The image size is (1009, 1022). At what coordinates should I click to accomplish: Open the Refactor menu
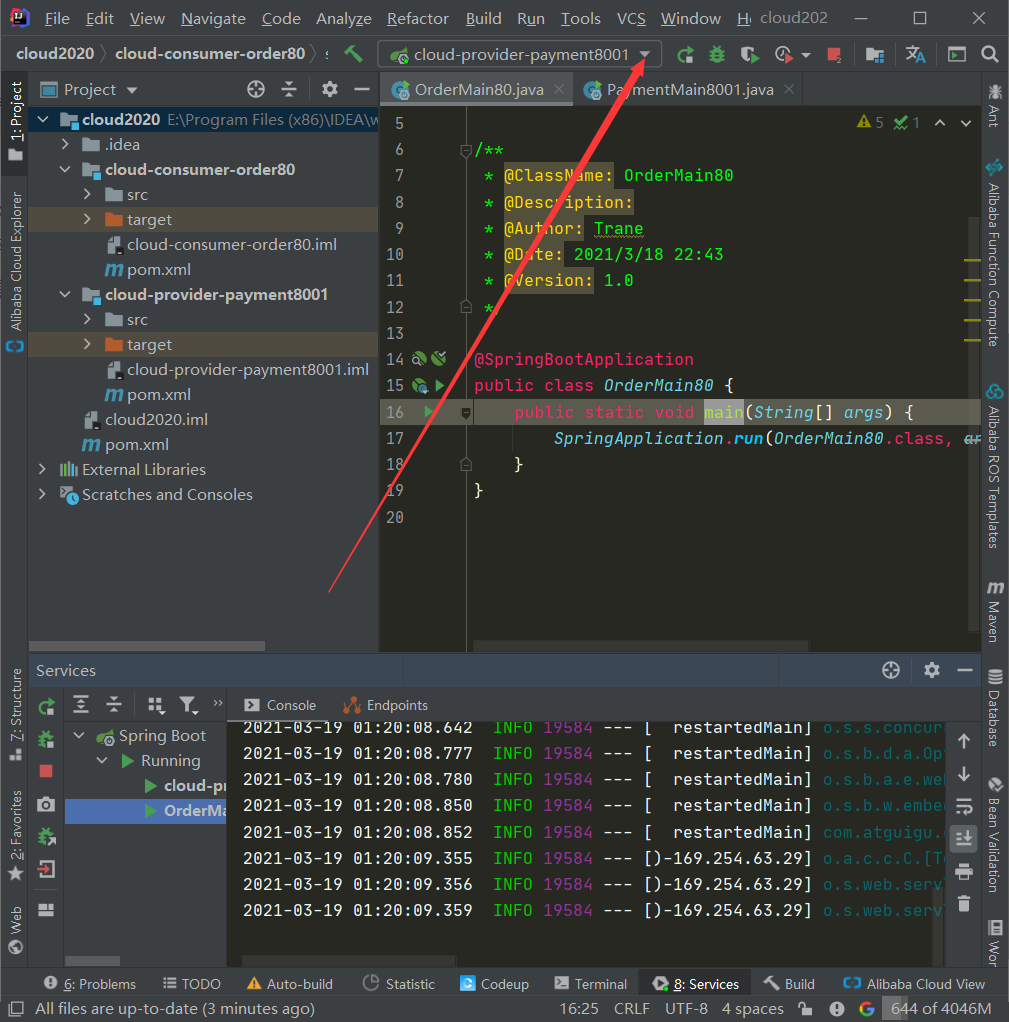(418, 19)
